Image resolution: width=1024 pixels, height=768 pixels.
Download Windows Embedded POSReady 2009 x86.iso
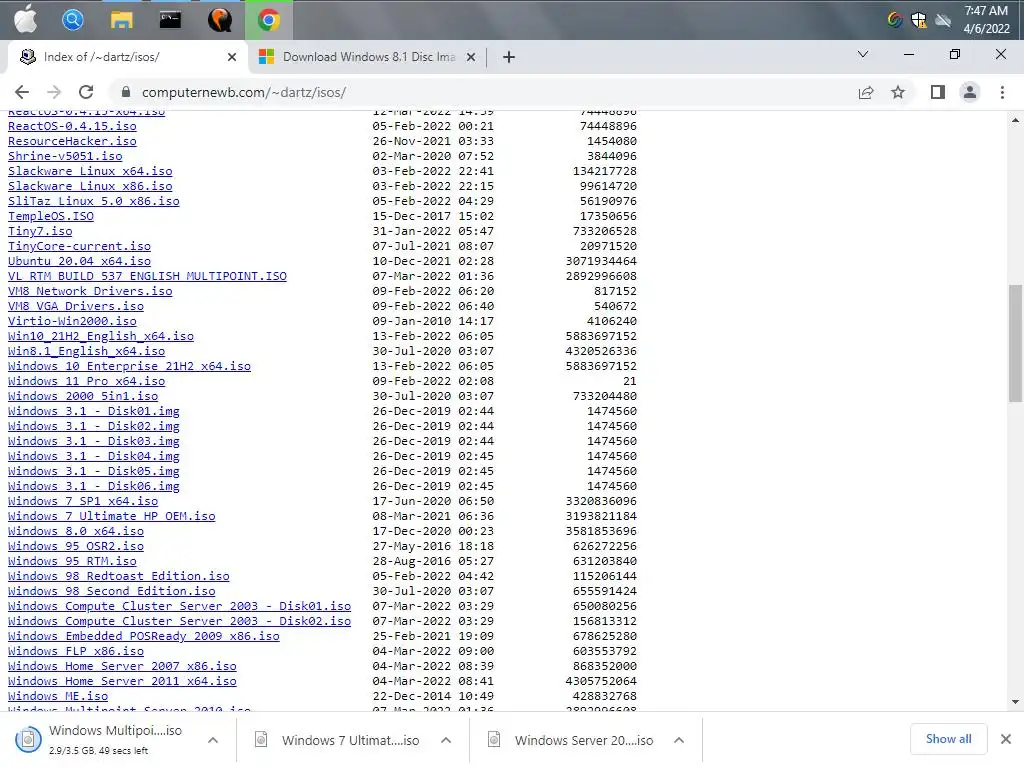(x=144, y=636)
